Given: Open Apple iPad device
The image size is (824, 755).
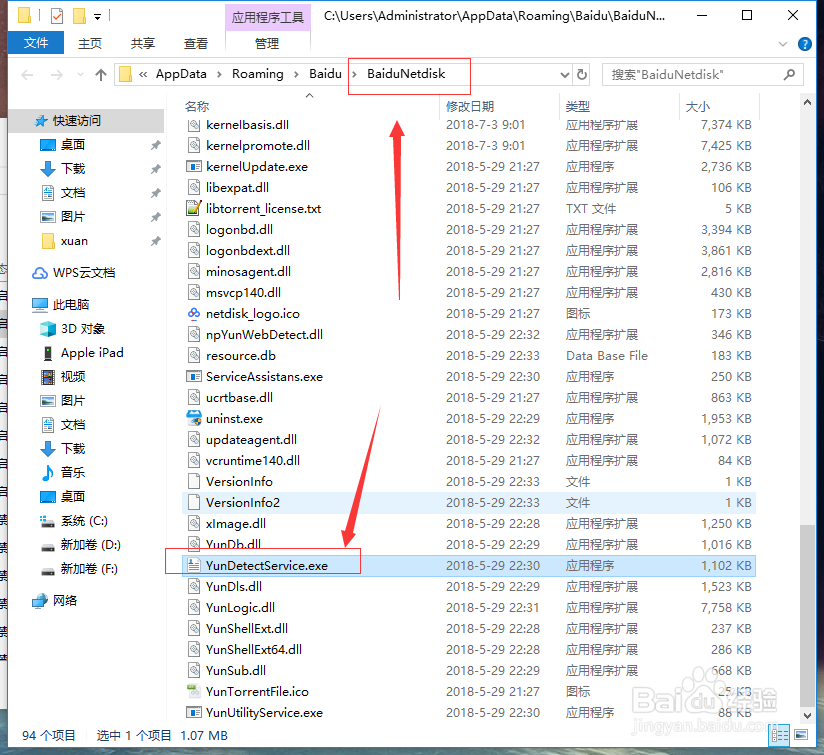Looking at the screenshot, I should (x=92, y=353).
